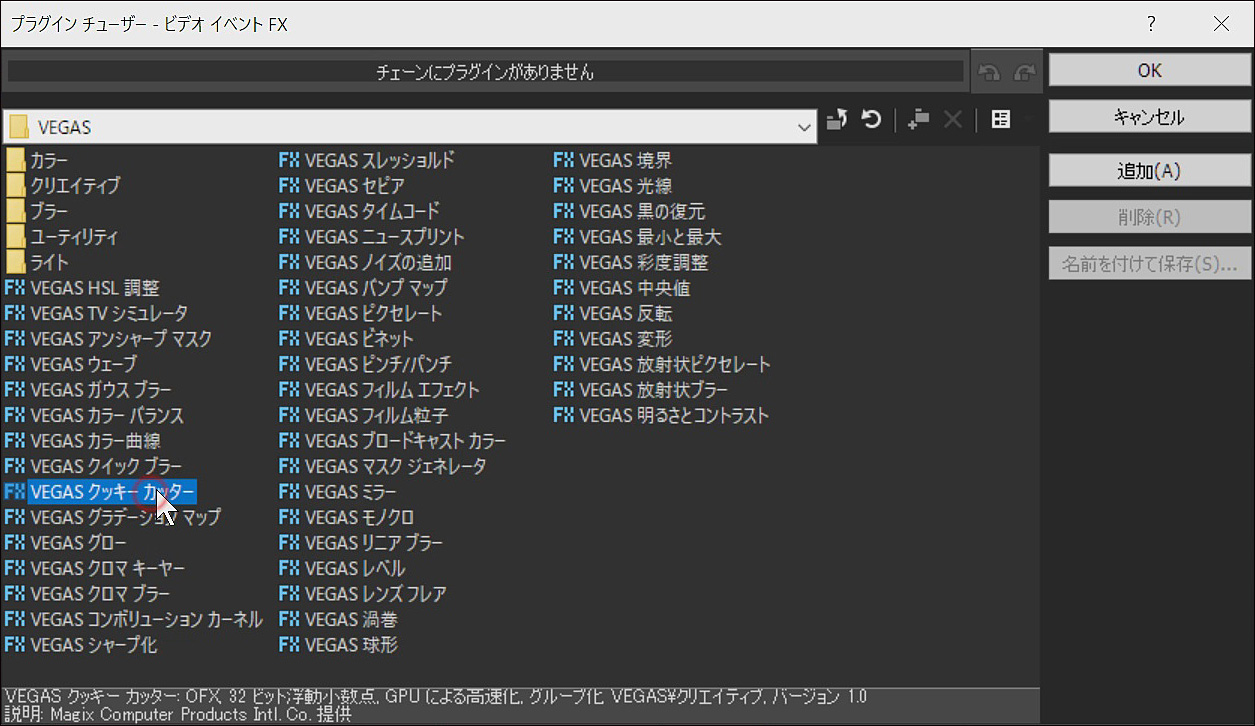Click the 削除(R) button

click(x=1150, y=217)
